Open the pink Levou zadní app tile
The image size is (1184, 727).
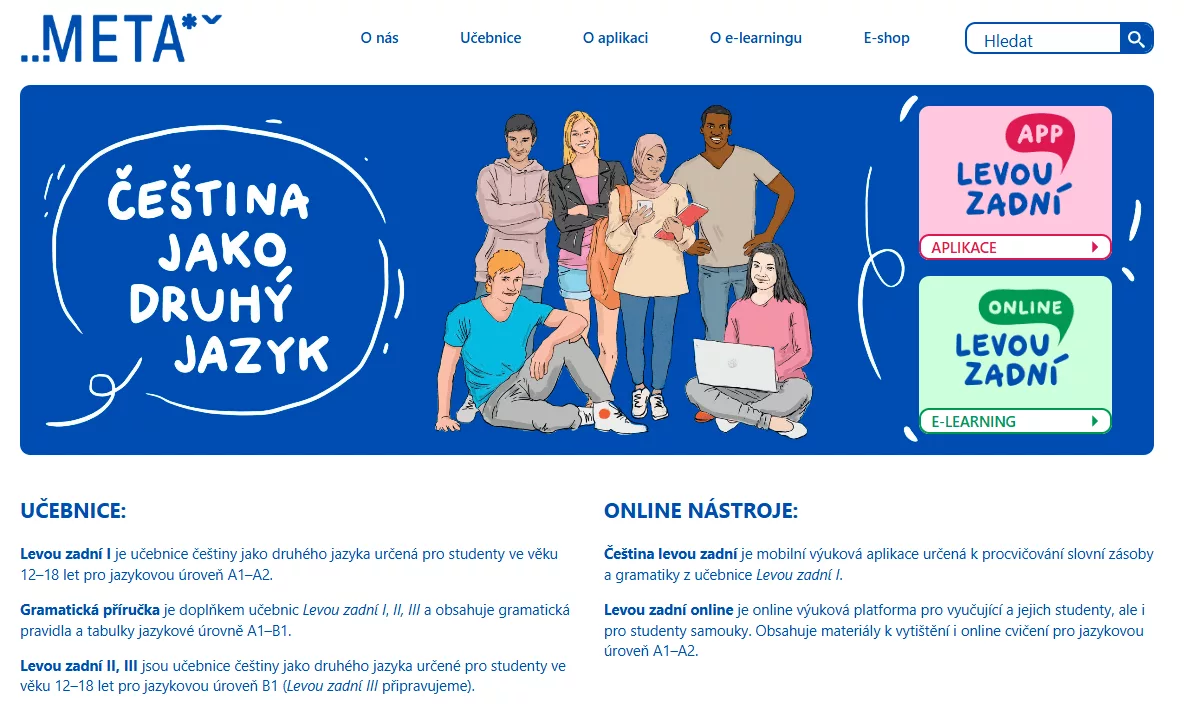[1015, 183]
